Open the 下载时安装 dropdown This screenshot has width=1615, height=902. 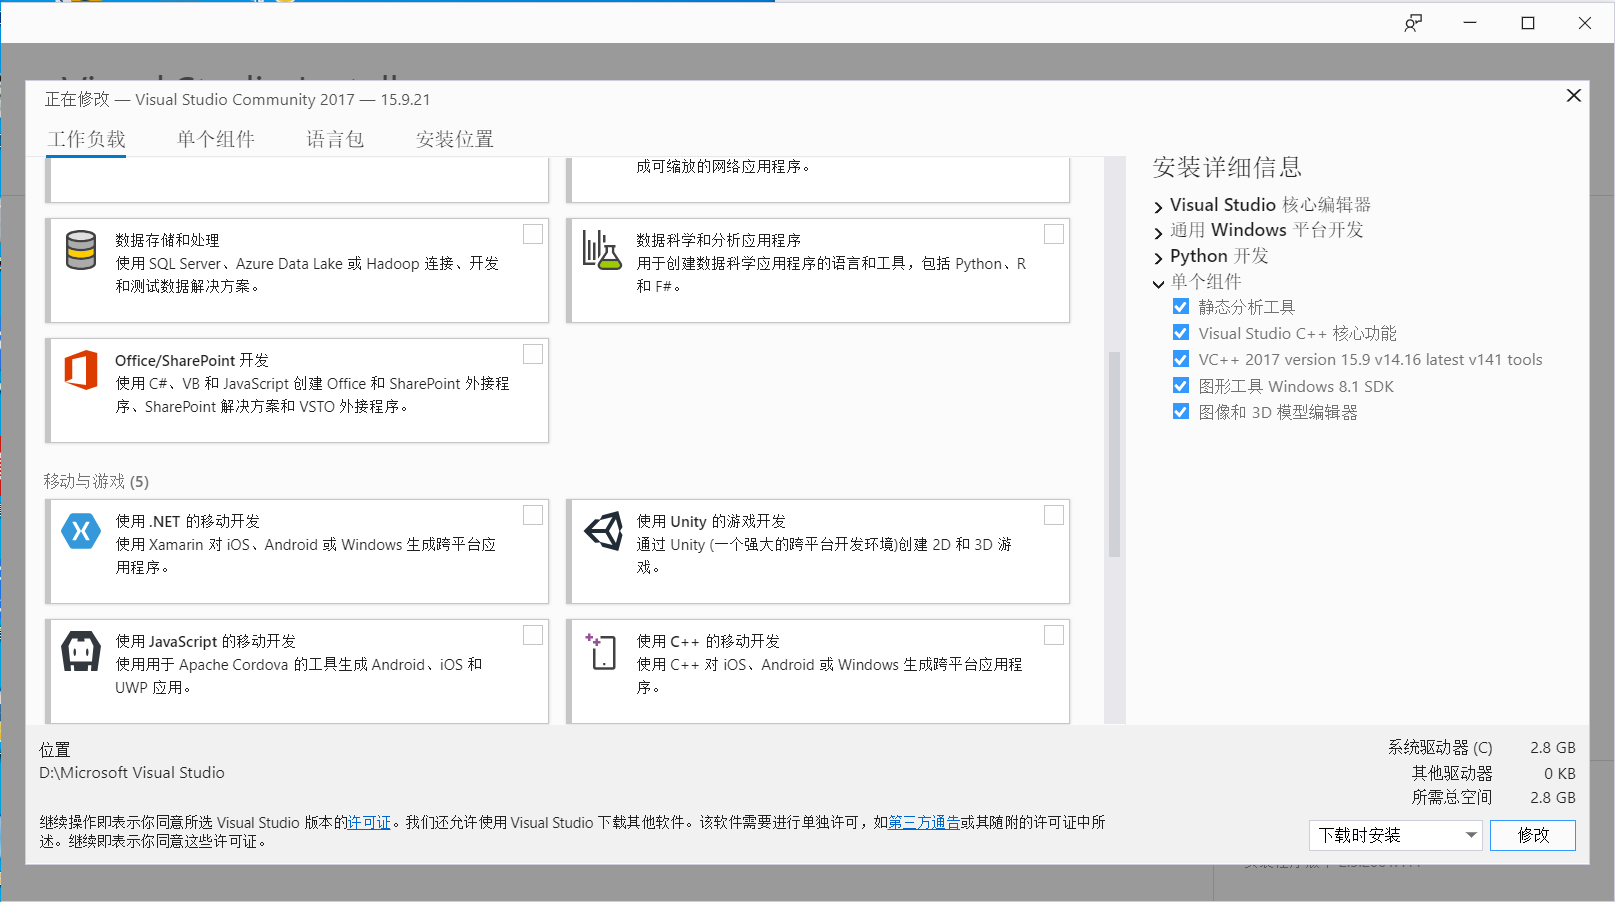pos(1395,835)
